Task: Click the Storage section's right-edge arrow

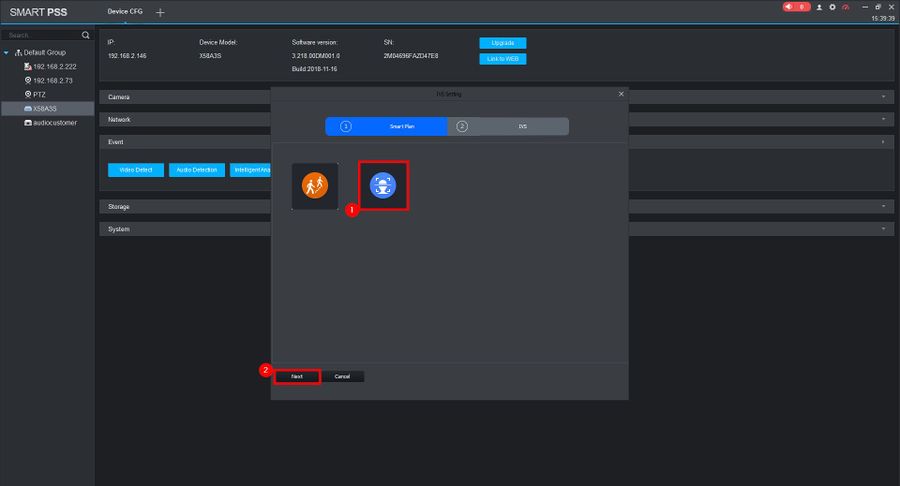Action: click(x=883, y=207)
